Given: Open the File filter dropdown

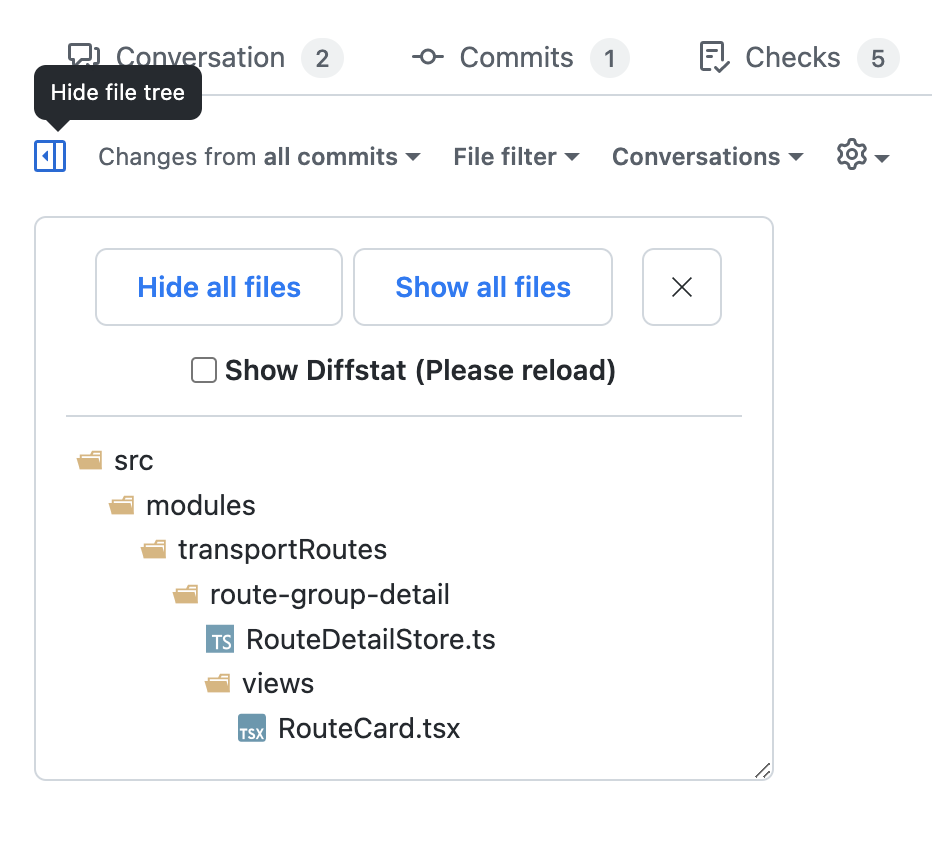Looking at the screenshot, I should tap(516, 157).
